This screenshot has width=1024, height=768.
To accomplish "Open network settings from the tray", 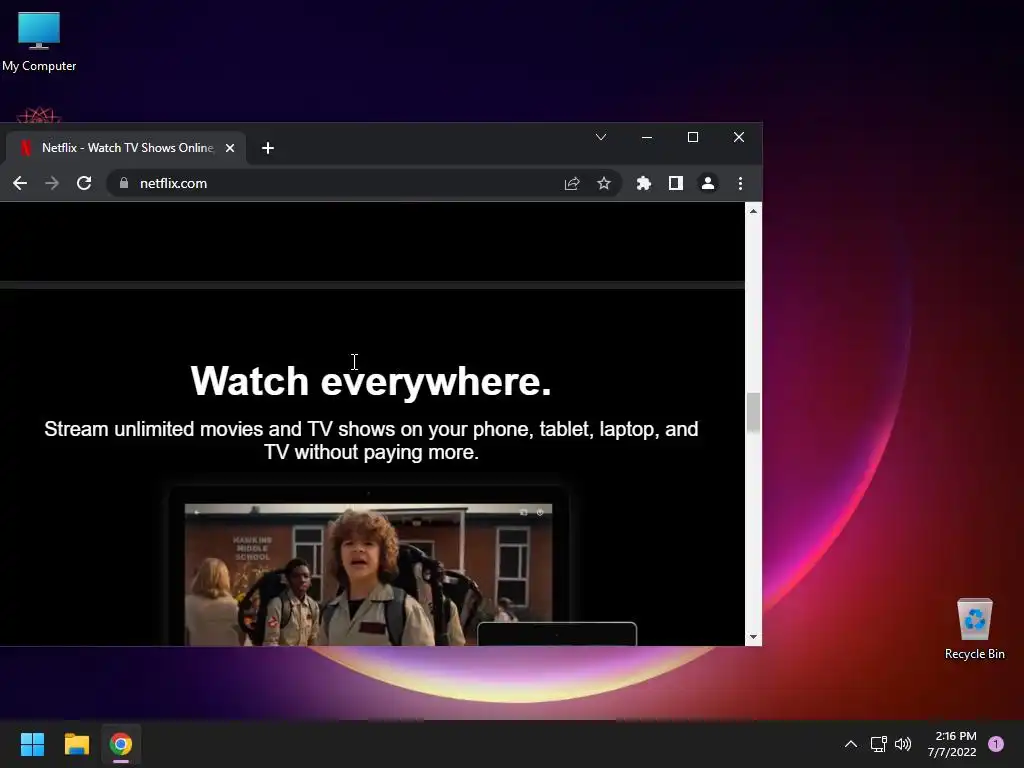I will [x=878, y=744].
